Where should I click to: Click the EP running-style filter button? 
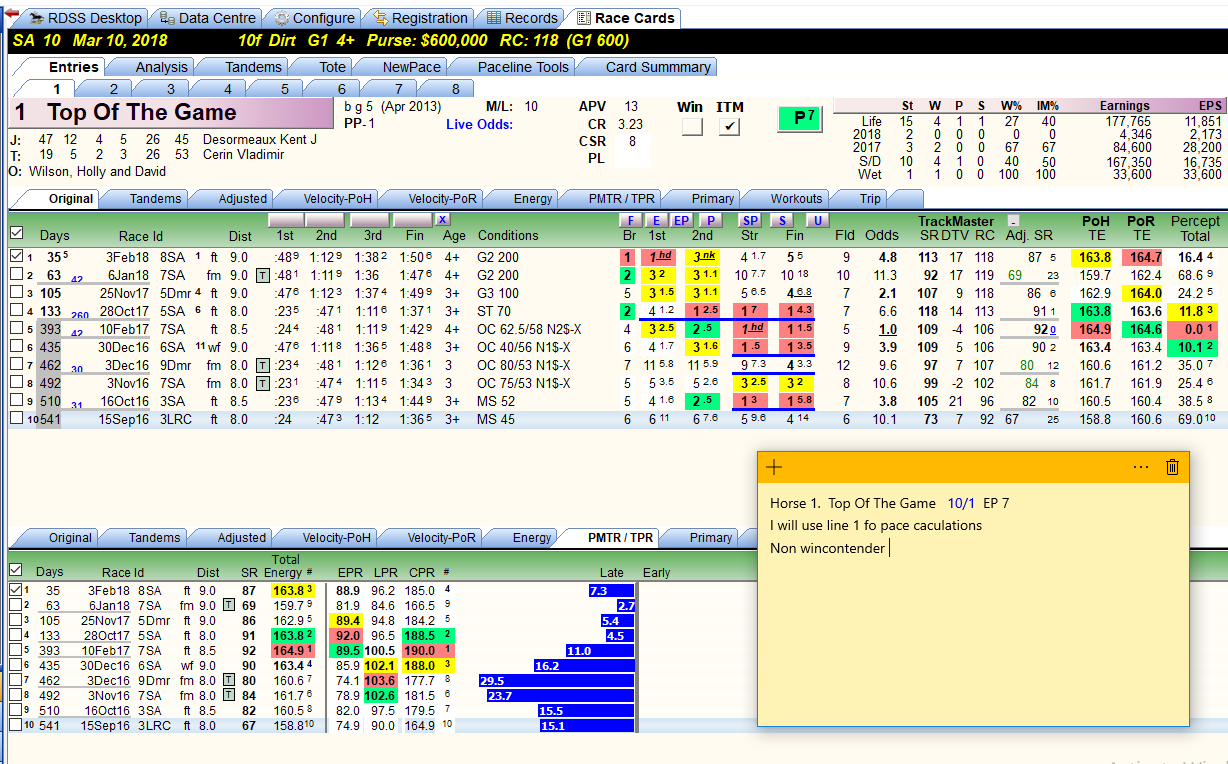tap(681, 219)
